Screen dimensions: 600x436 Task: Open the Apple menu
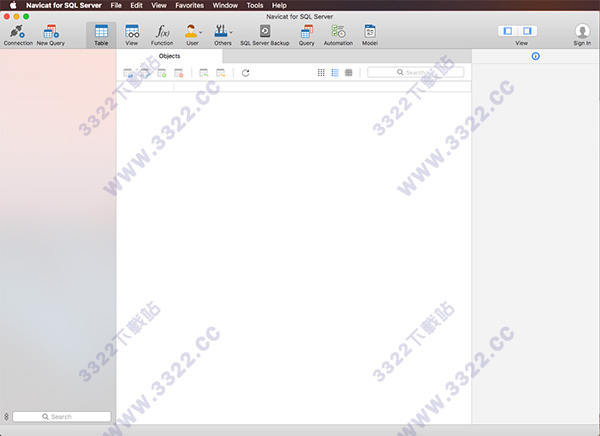click(x=13, y=5)
